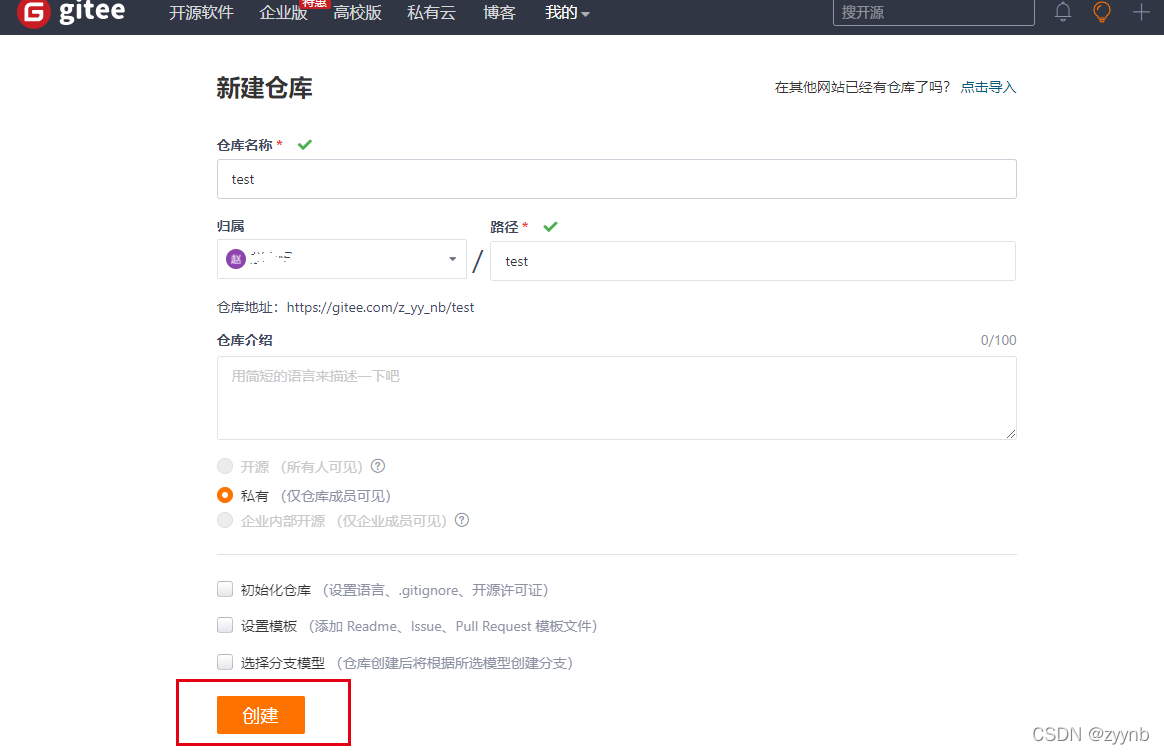
Task: Open notifications via the bell icon
Action: tap(1062, 13)
